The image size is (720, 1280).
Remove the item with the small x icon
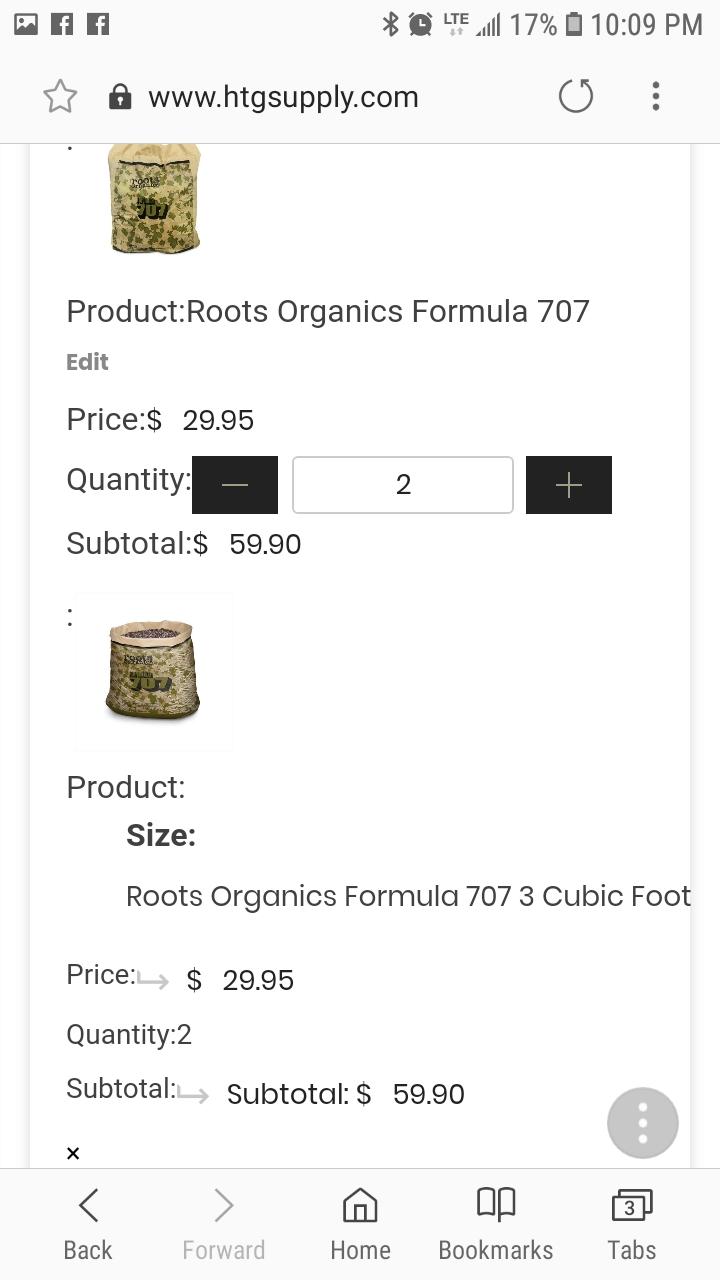click(x=73, y=1153)
